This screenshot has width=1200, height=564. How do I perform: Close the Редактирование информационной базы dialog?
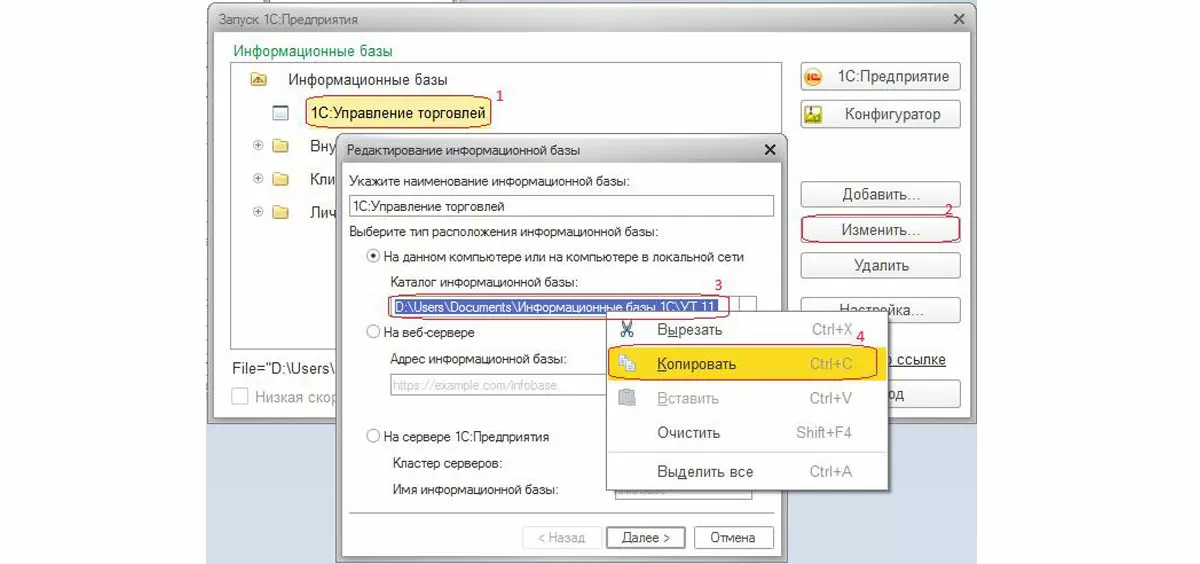(x=770, y=149)
